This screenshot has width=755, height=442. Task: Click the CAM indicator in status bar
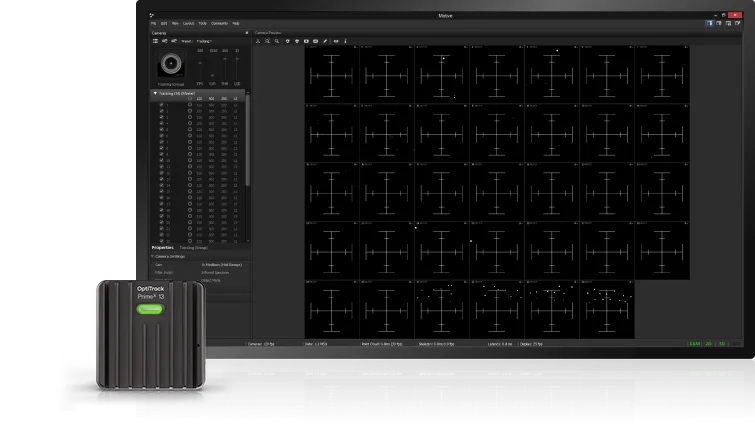pos(694,344)
